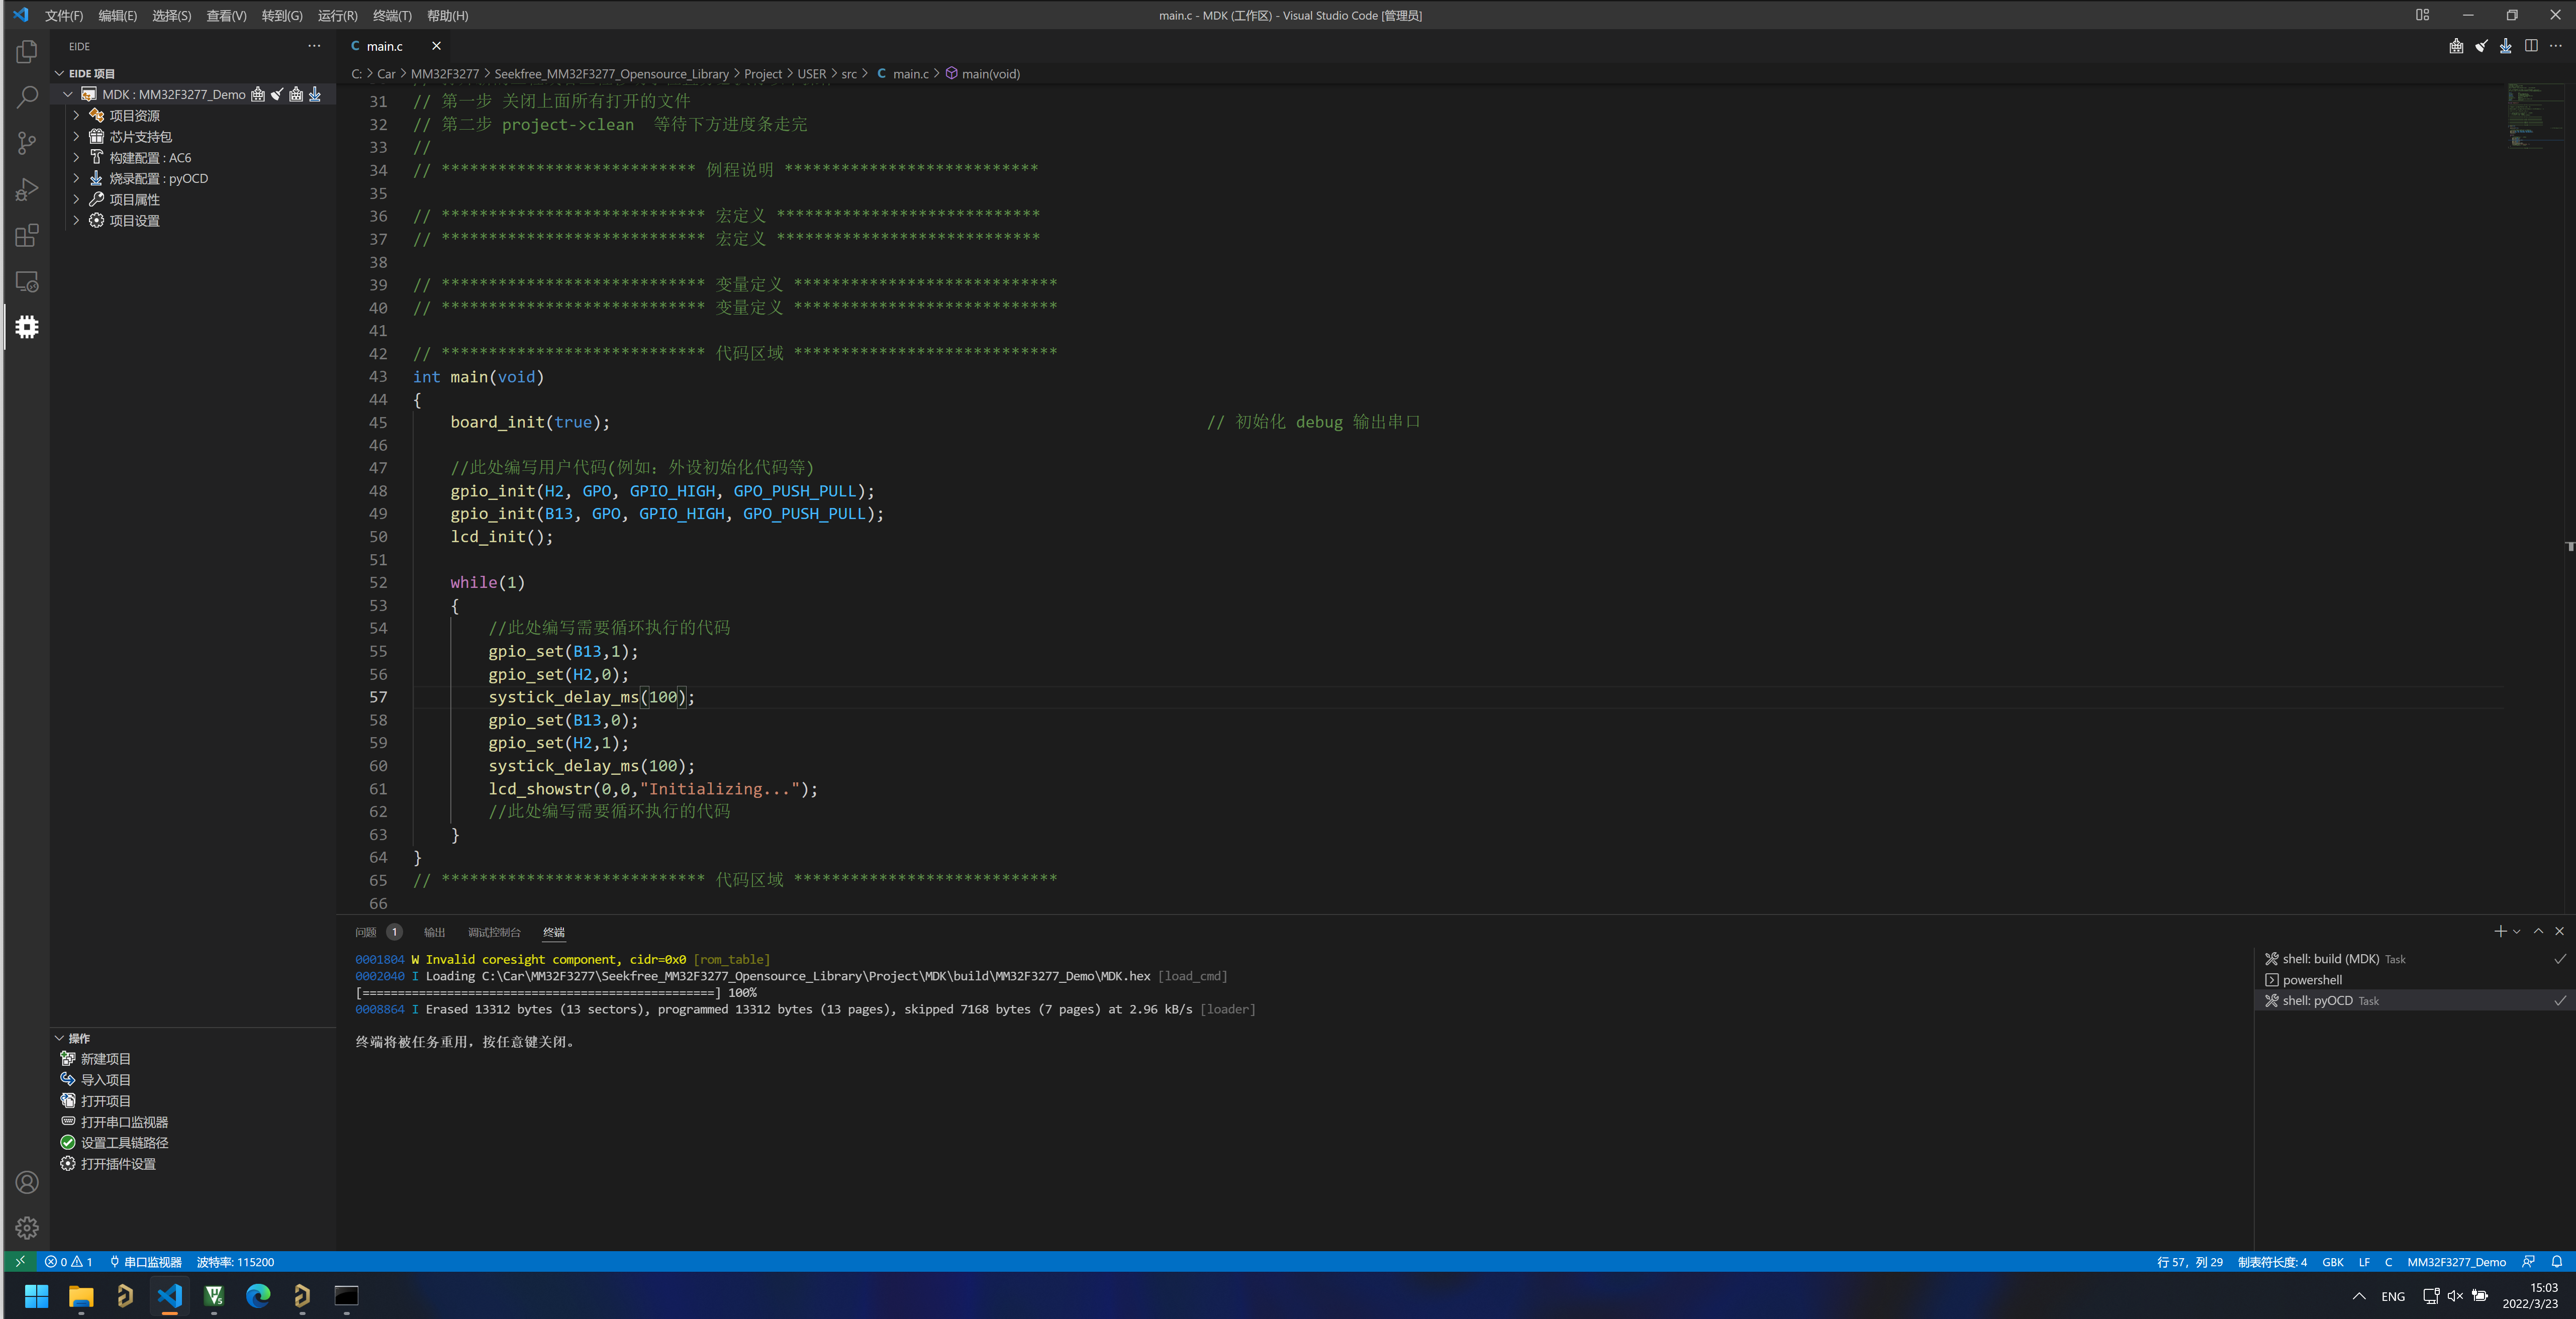Toggle panel maximize with the chevron-up arrow
2576x1319 pixels.
click(x=2538, y=931)
